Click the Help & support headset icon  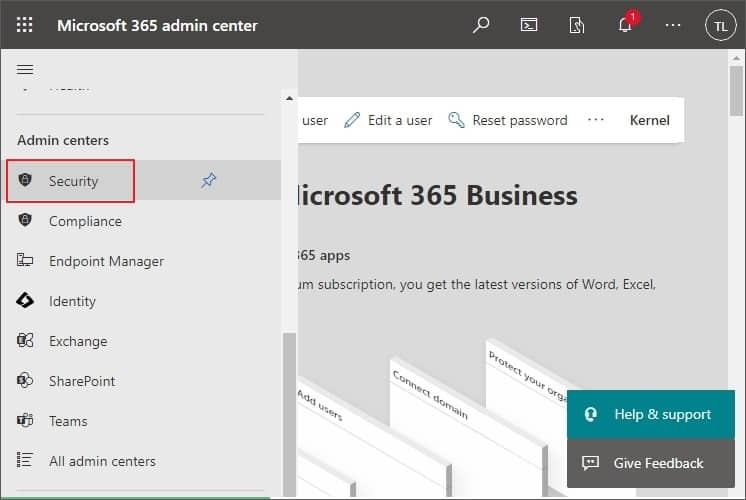[x=590, y=414]
